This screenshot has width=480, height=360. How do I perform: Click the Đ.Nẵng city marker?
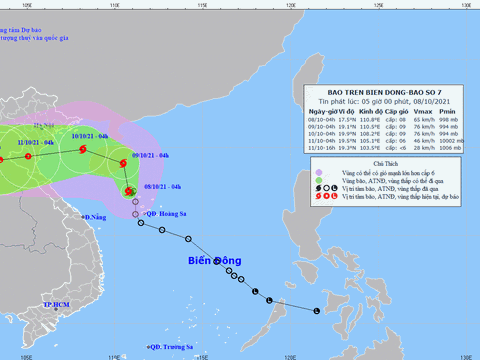[x=83, y=217]
